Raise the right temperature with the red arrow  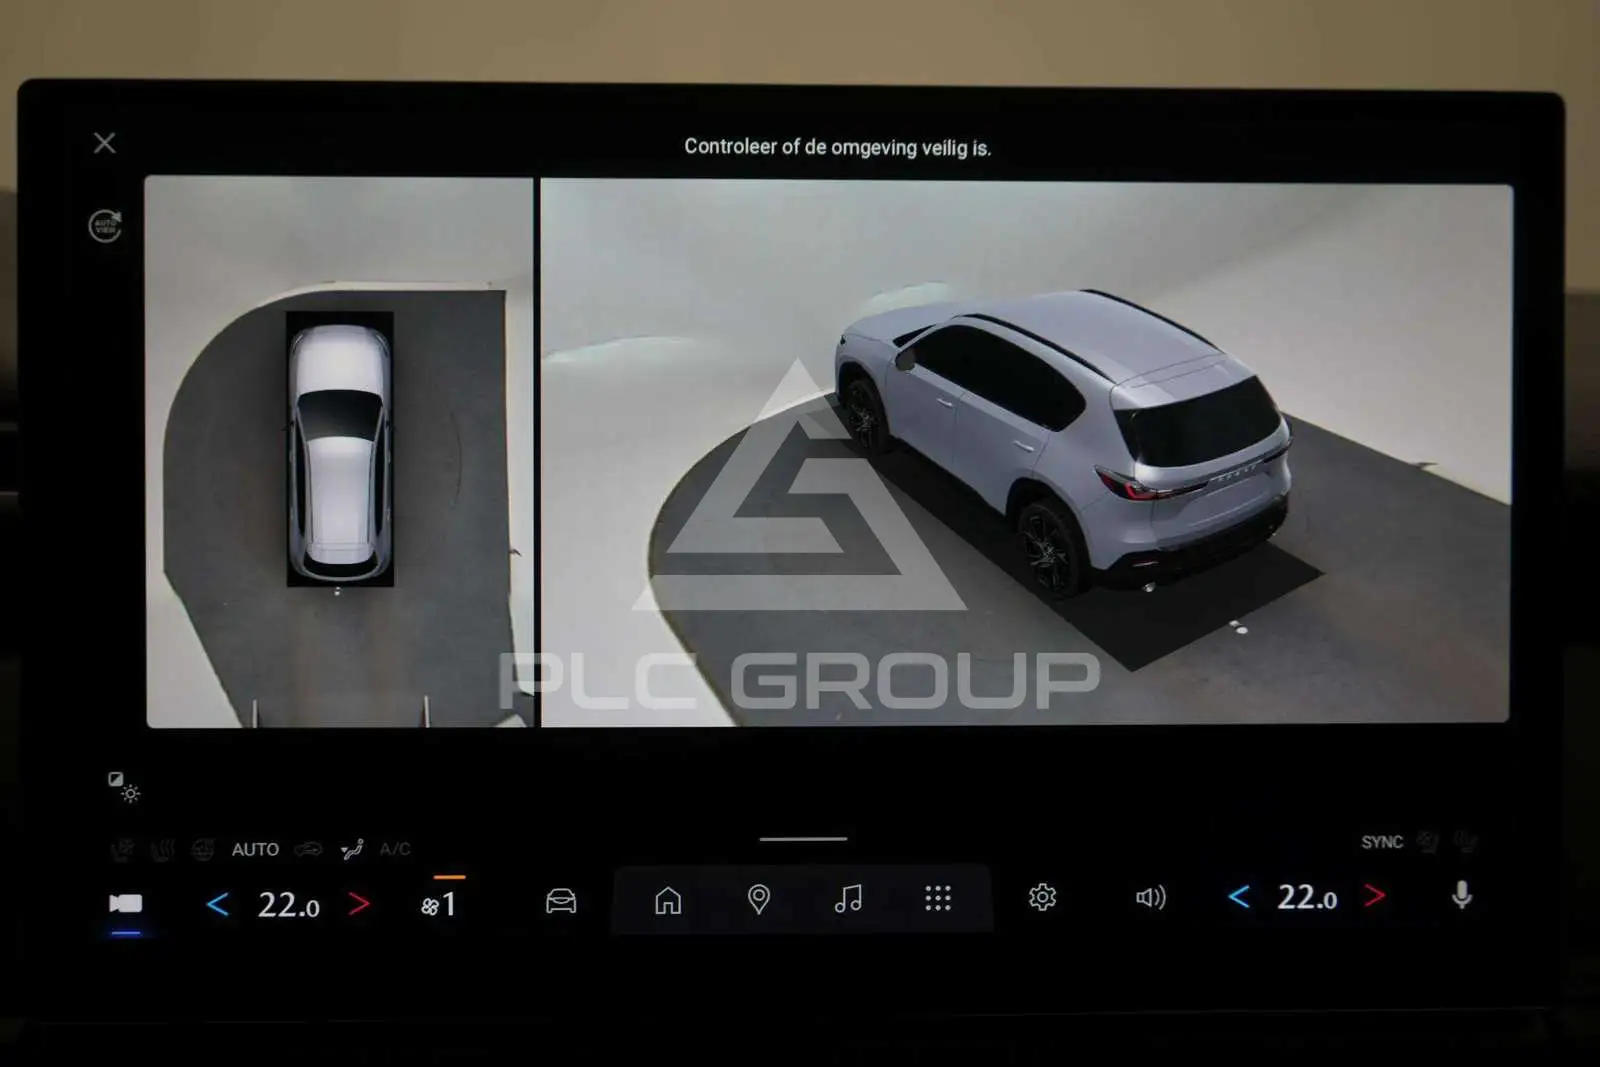(1376, 897)
